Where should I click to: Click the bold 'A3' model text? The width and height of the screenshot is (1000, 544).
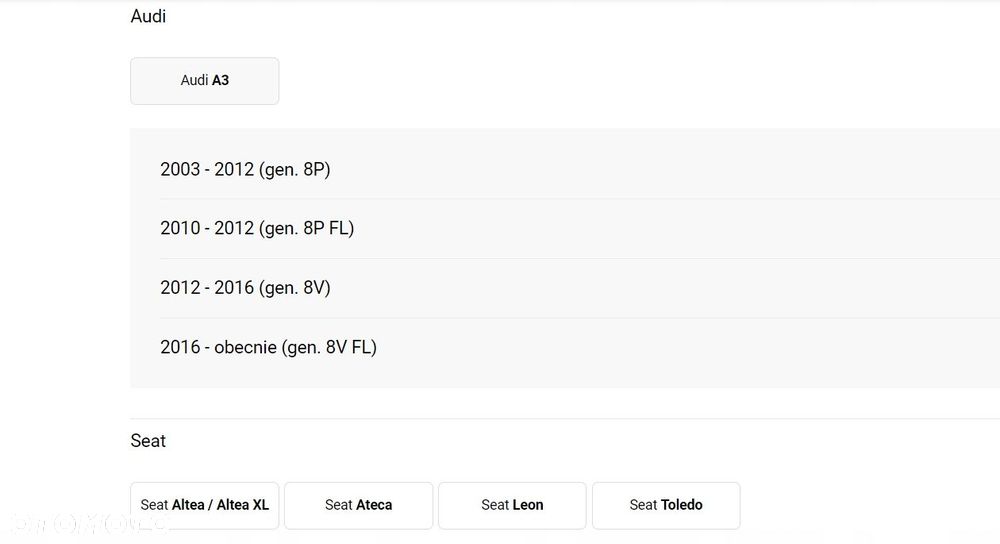[x=220, y=80]
